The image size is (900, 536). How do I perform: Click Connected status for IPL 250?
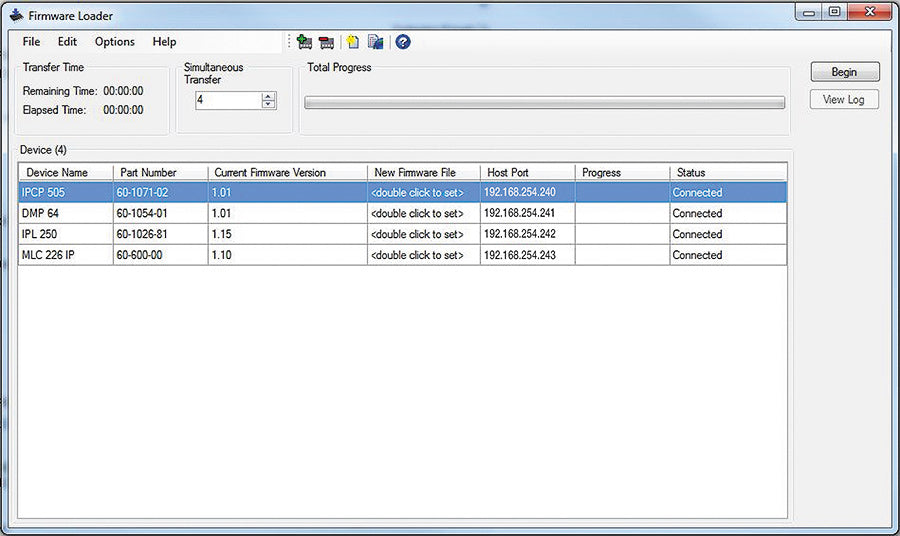pyautogui.click(x=697, y=234)
